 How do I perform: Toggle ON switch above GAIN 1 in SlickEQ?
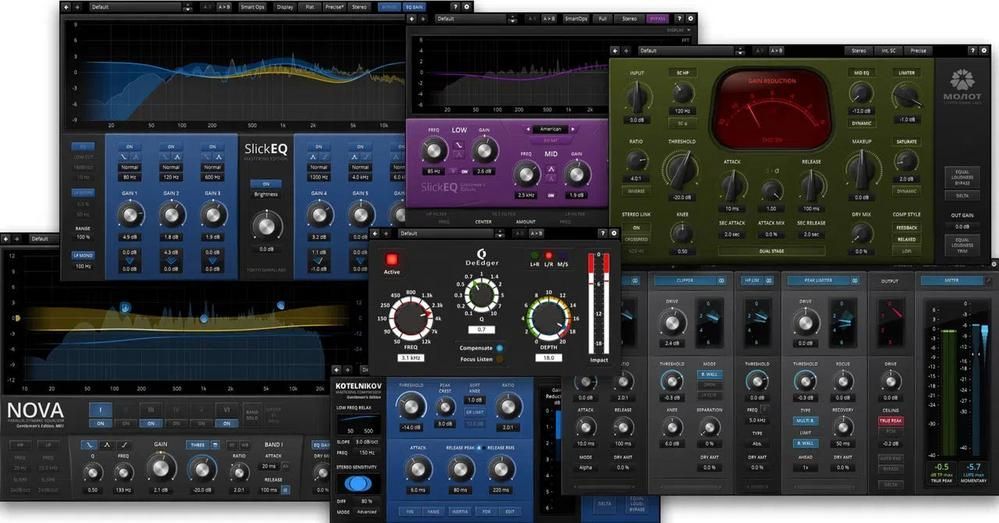tap(129, 147)
